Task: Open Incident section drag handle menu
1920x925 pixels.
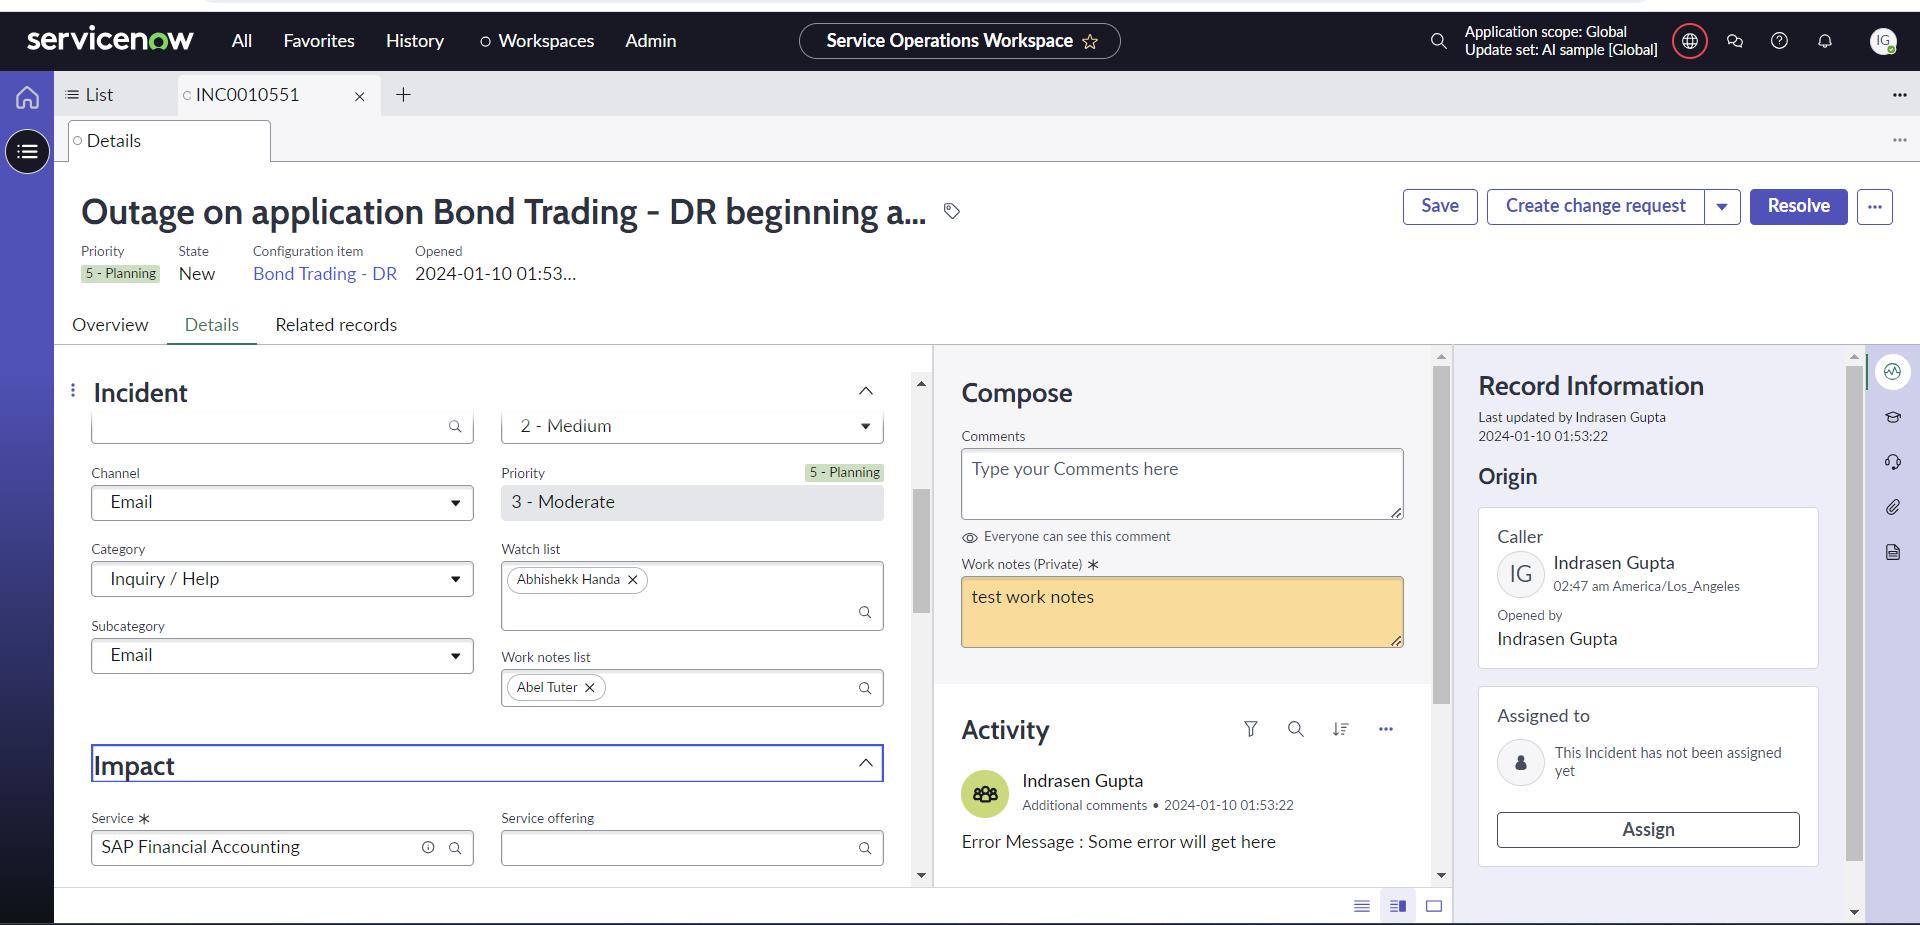Action: (73, 390)
